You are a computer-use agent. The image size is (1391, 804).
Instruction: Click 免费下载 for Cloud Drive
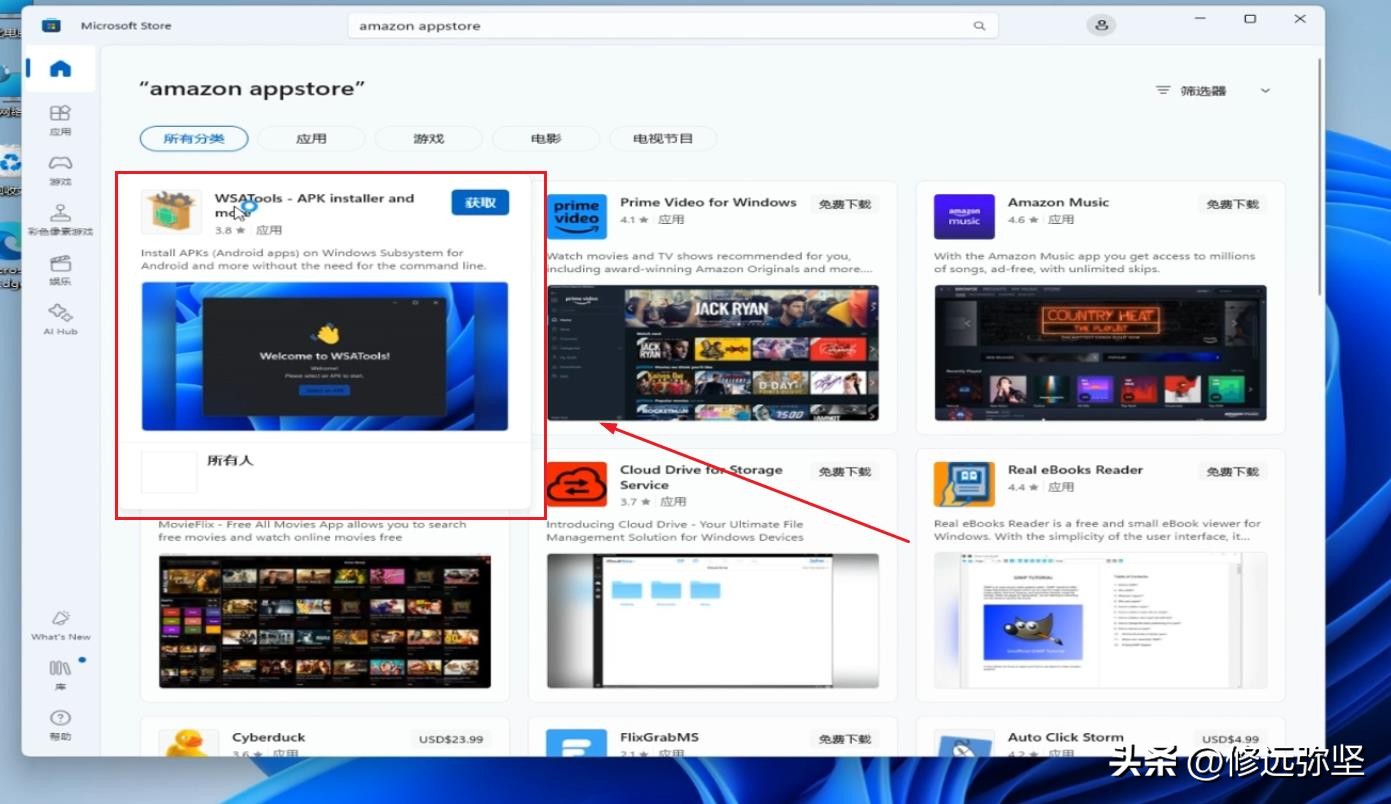[x=845, y=472]
